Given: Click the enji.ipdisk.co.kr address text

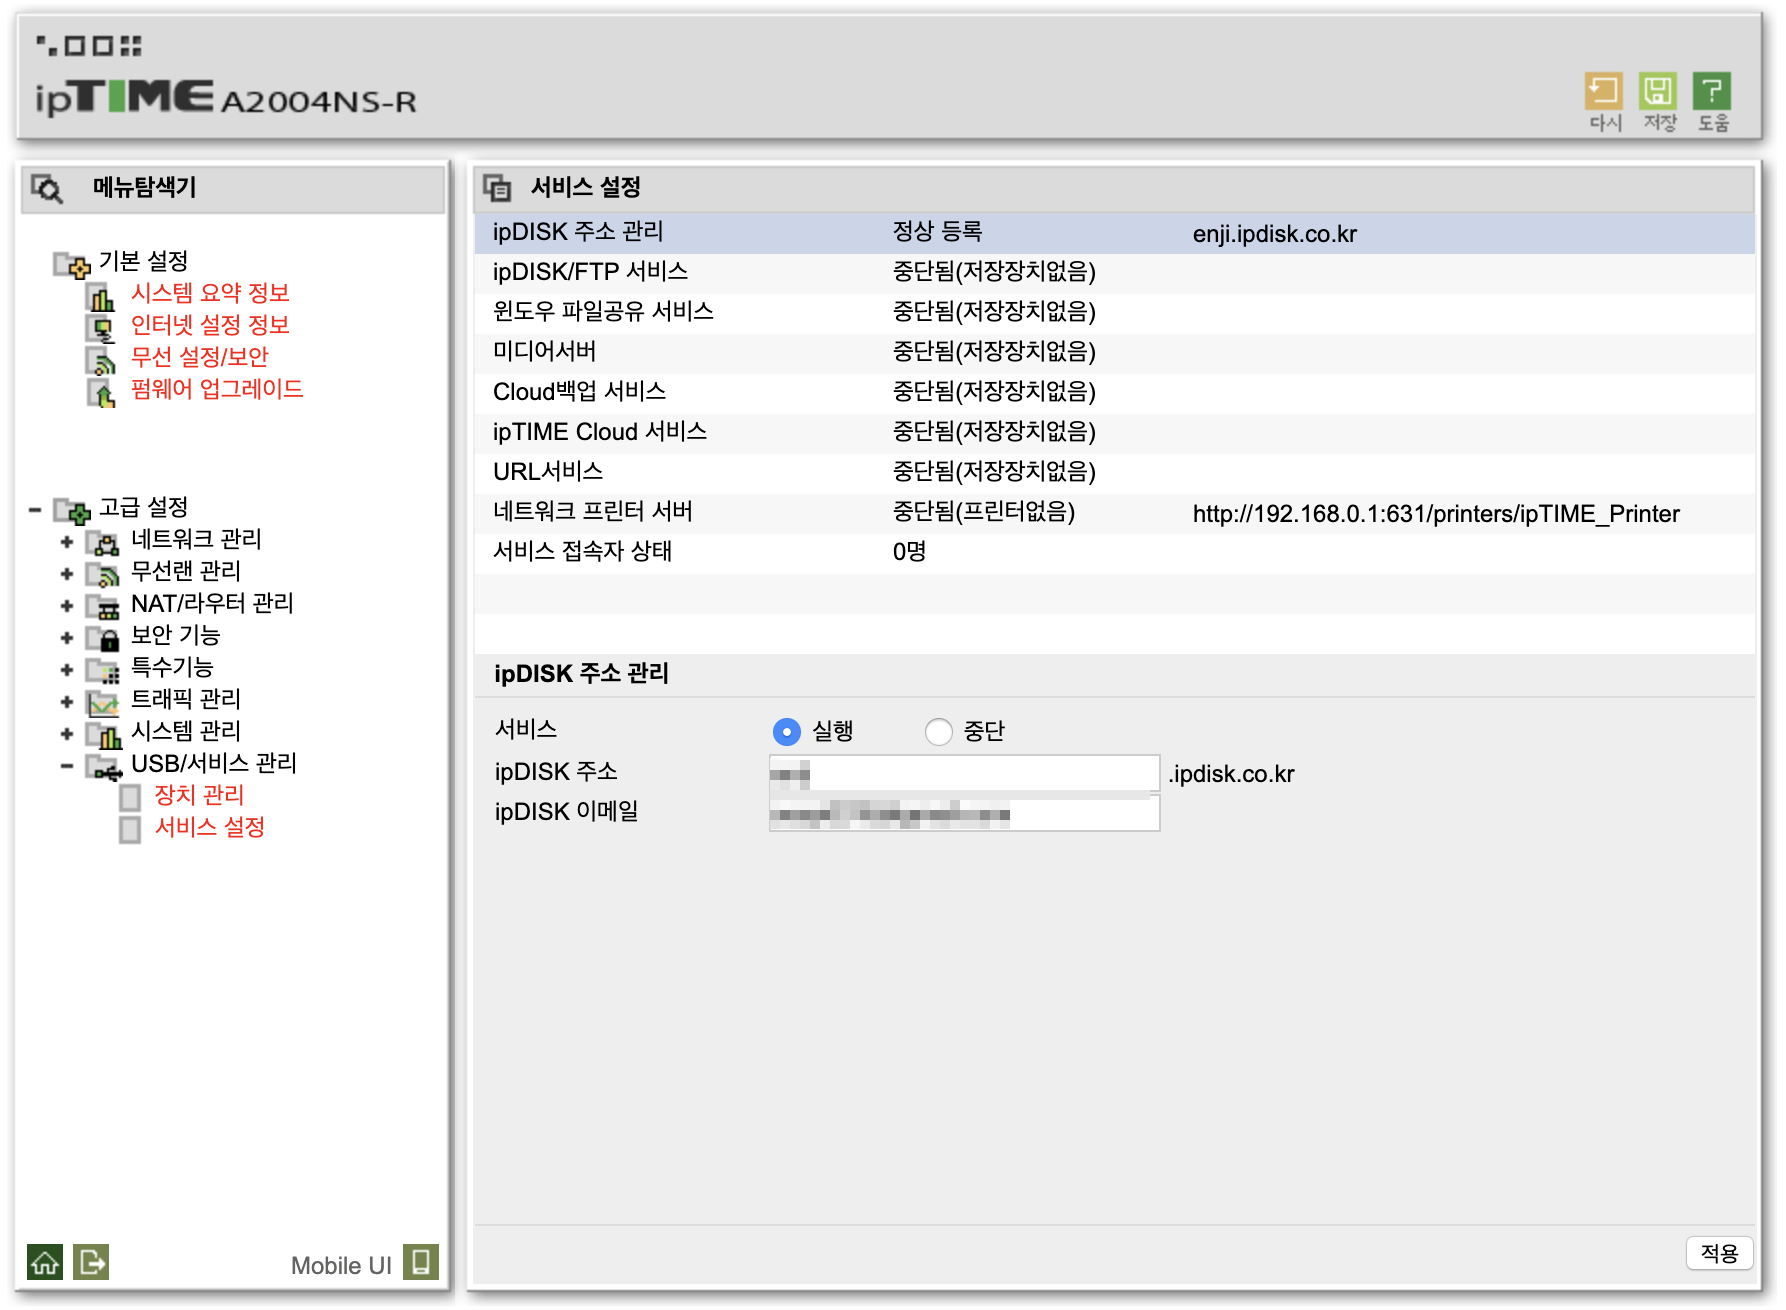Looking at the screenshot, I should 1274,234.
